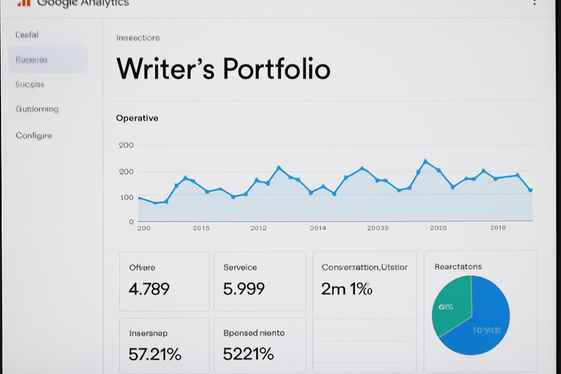The image size is (561, 374).
Task: Click the 0 y-axis label
Action: point(131,222)
